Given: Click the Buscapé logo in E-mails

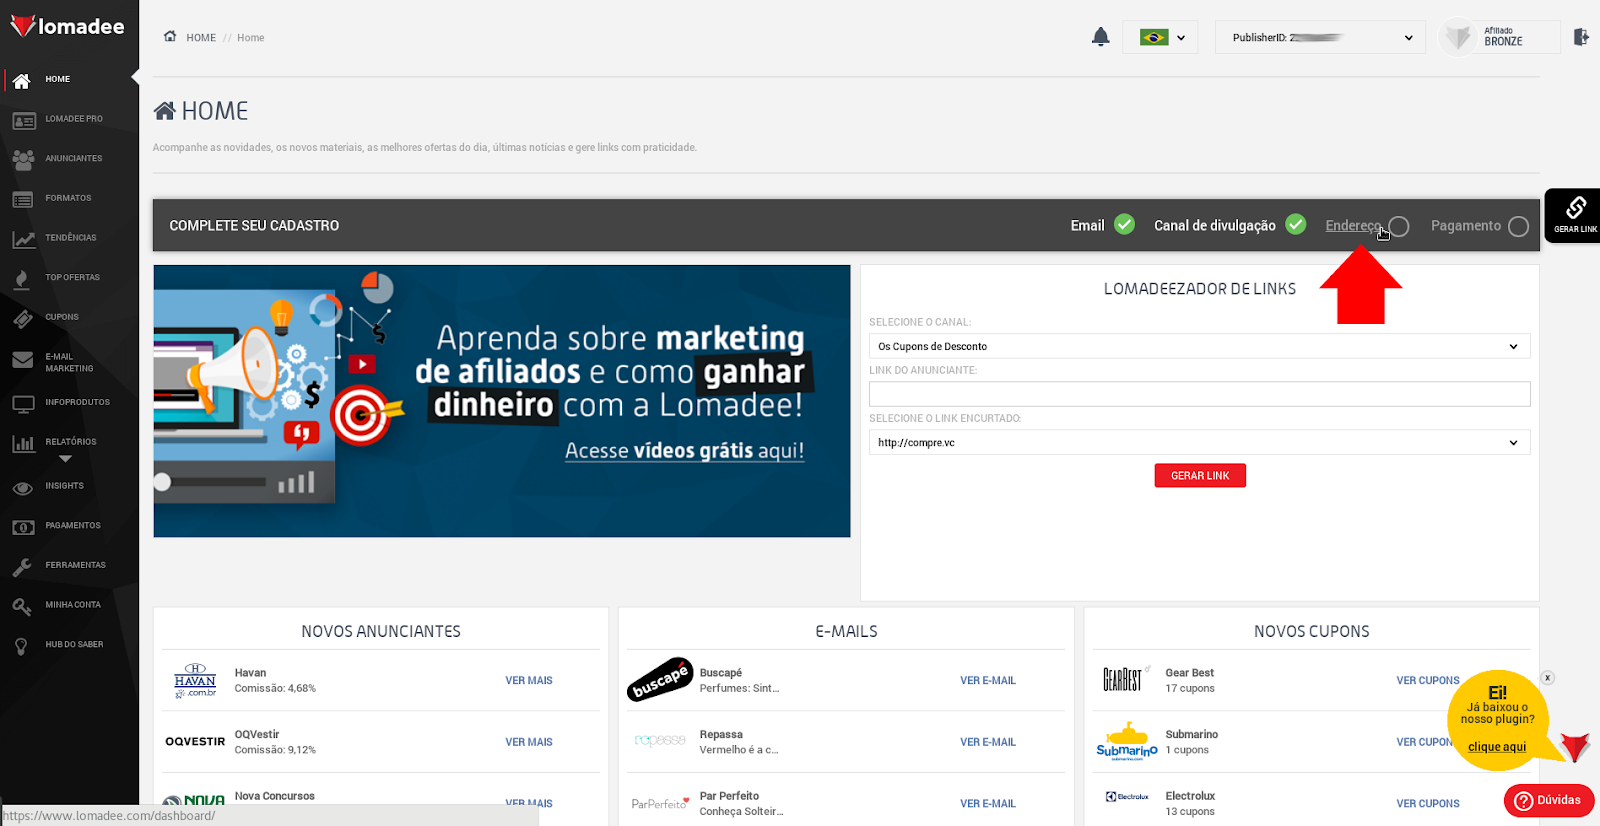Looking at the screenshot, I should tap(660, 680).
